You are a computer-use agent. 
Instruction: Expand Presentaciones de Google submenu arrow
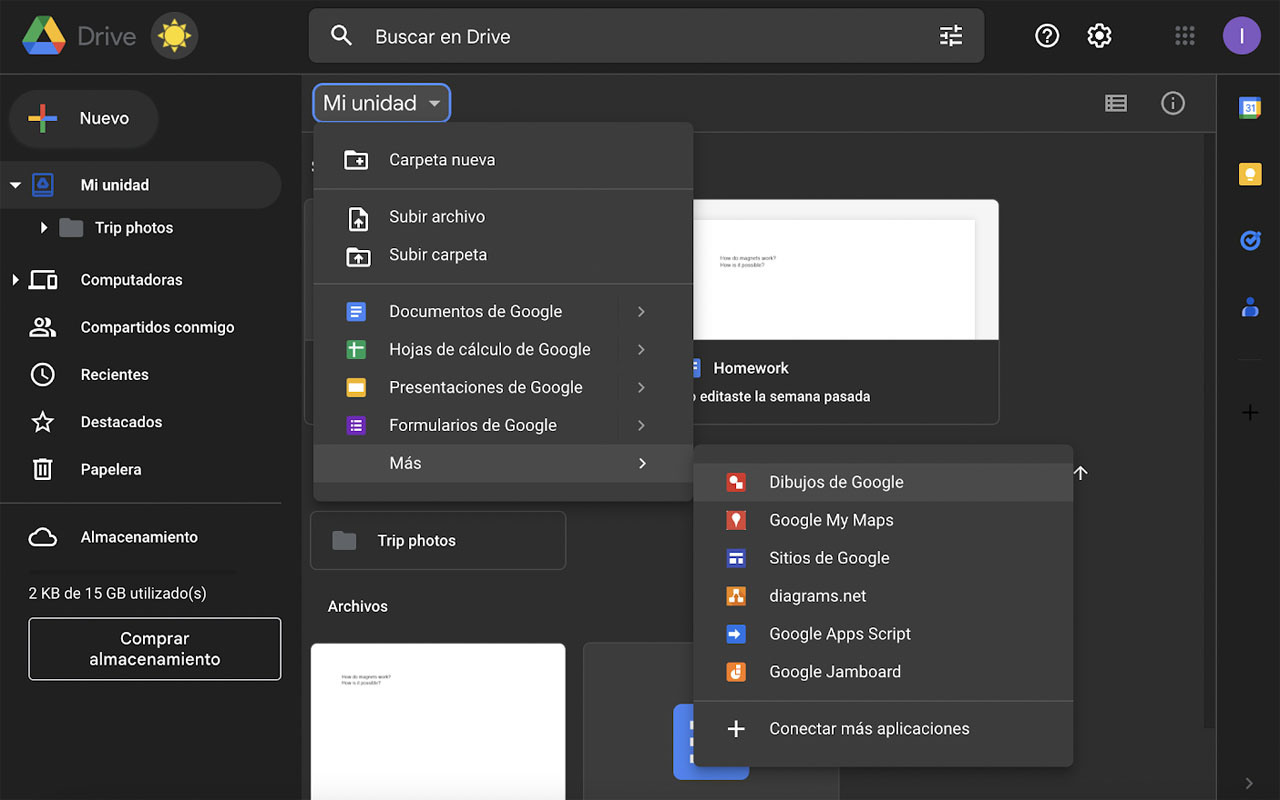click(642, 388)
